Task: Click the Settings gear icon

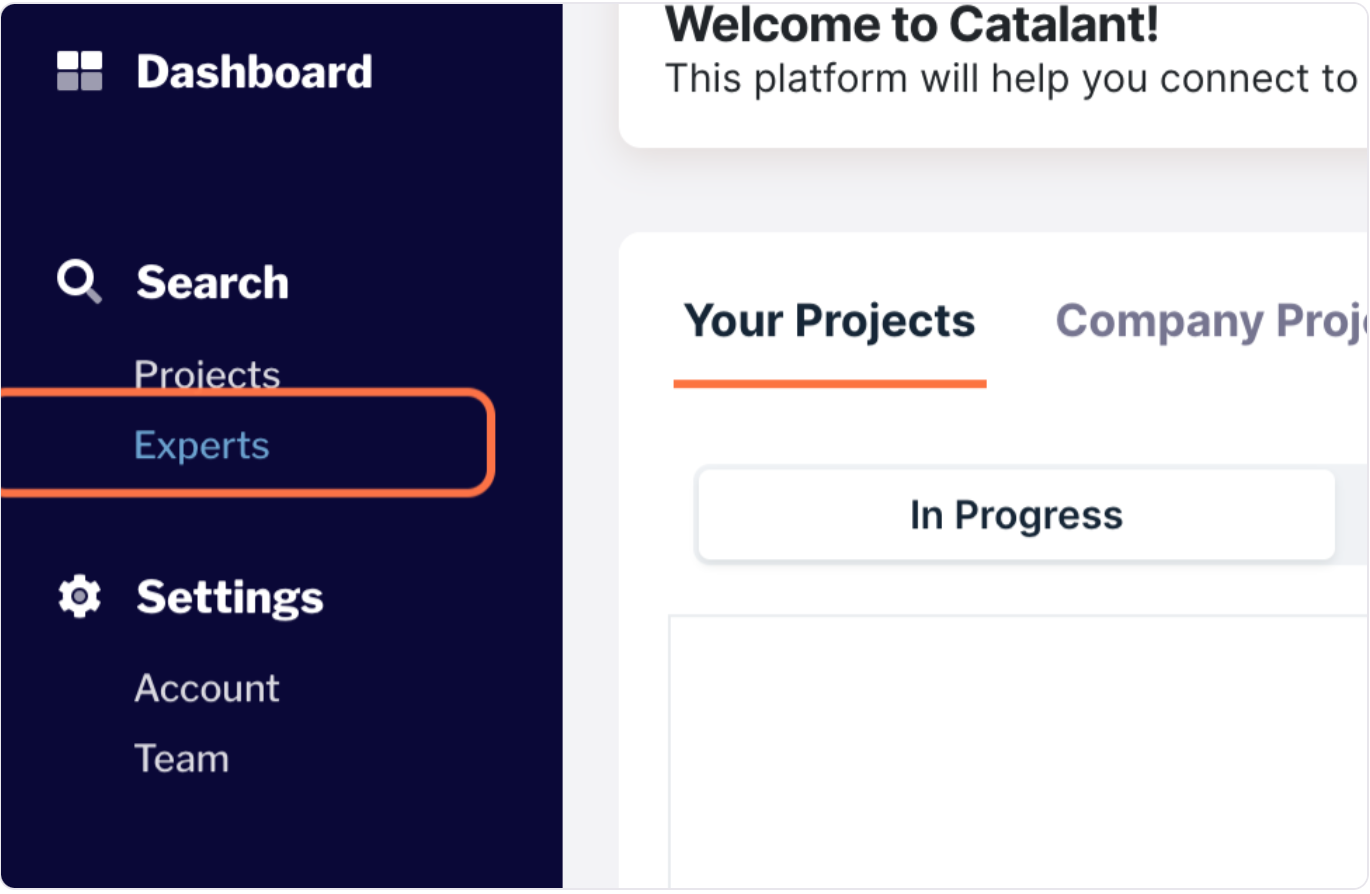Action: pos(79,597)
